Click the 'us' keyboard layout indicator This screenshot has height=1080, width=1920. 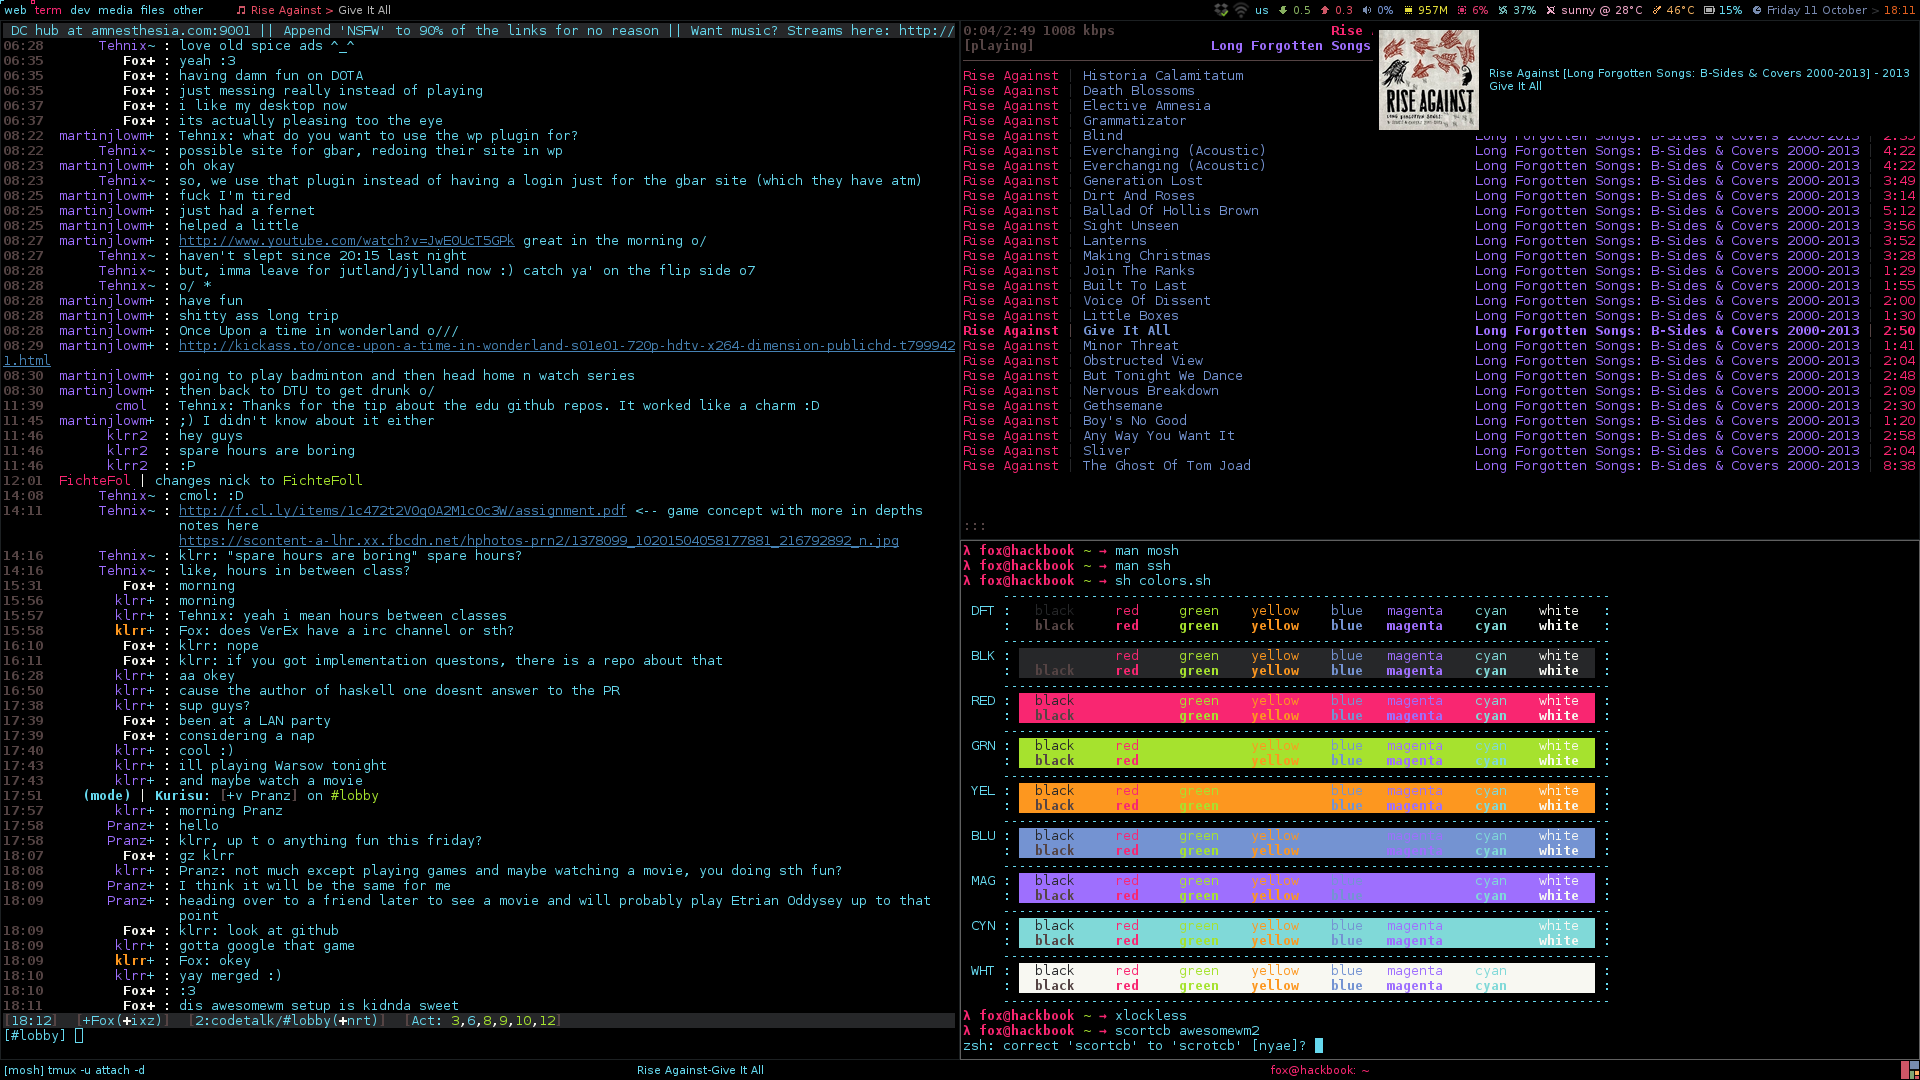pos(1262,10)
